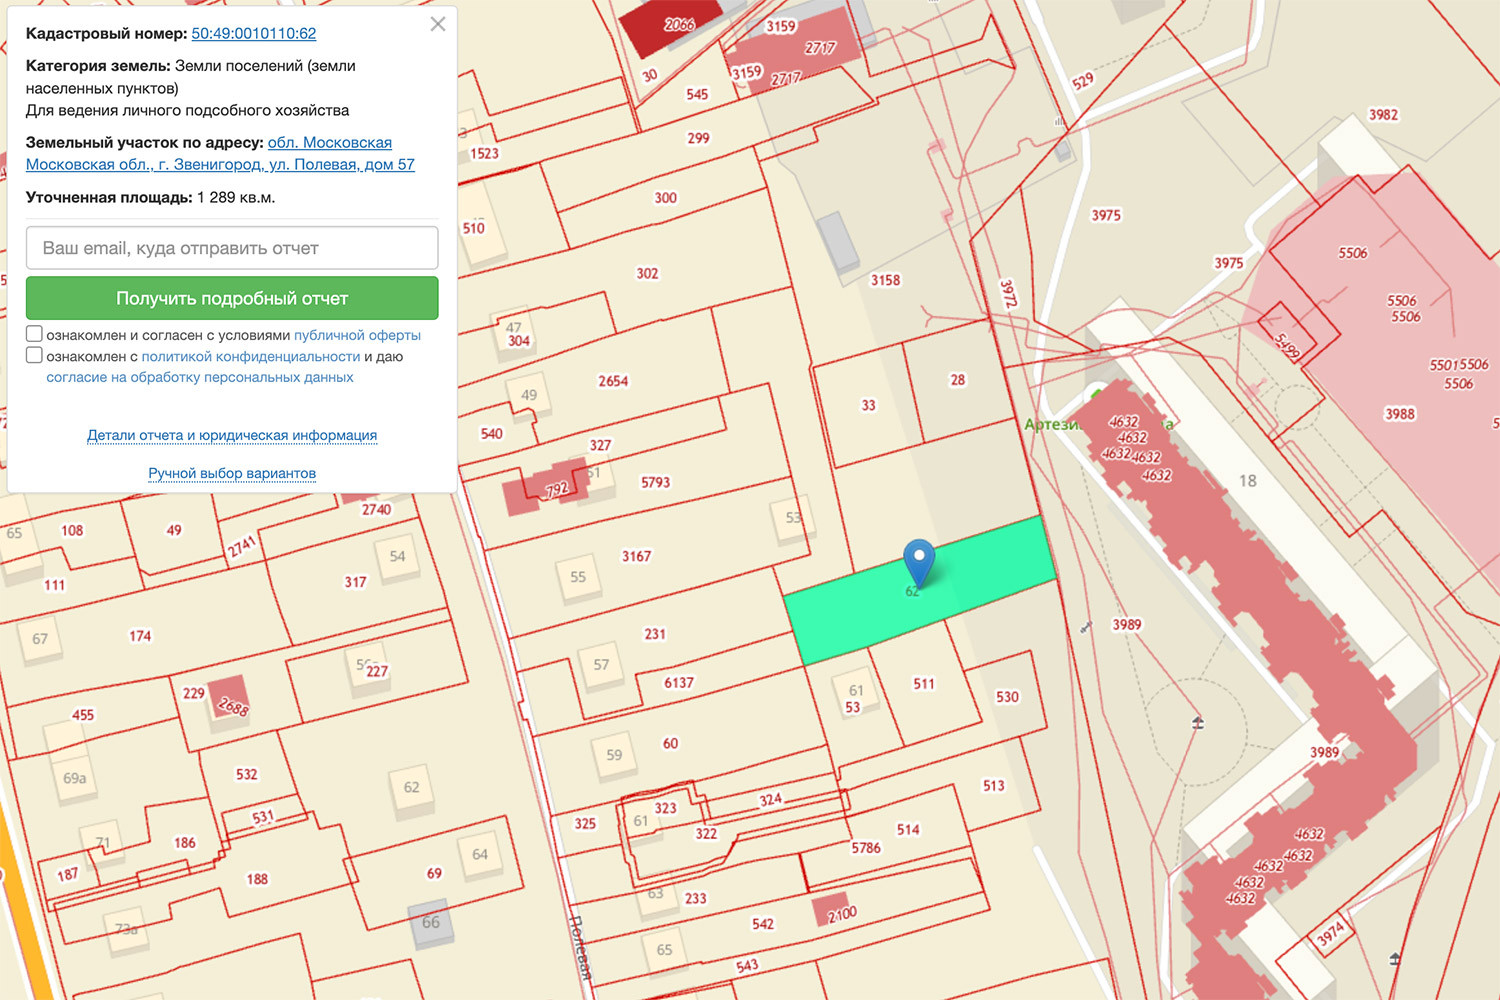Image resolution: width=1500 pixels, height=1000 pixels.
Task: Select parcel 3982 on the map
Action: (x=1383, y=115)
